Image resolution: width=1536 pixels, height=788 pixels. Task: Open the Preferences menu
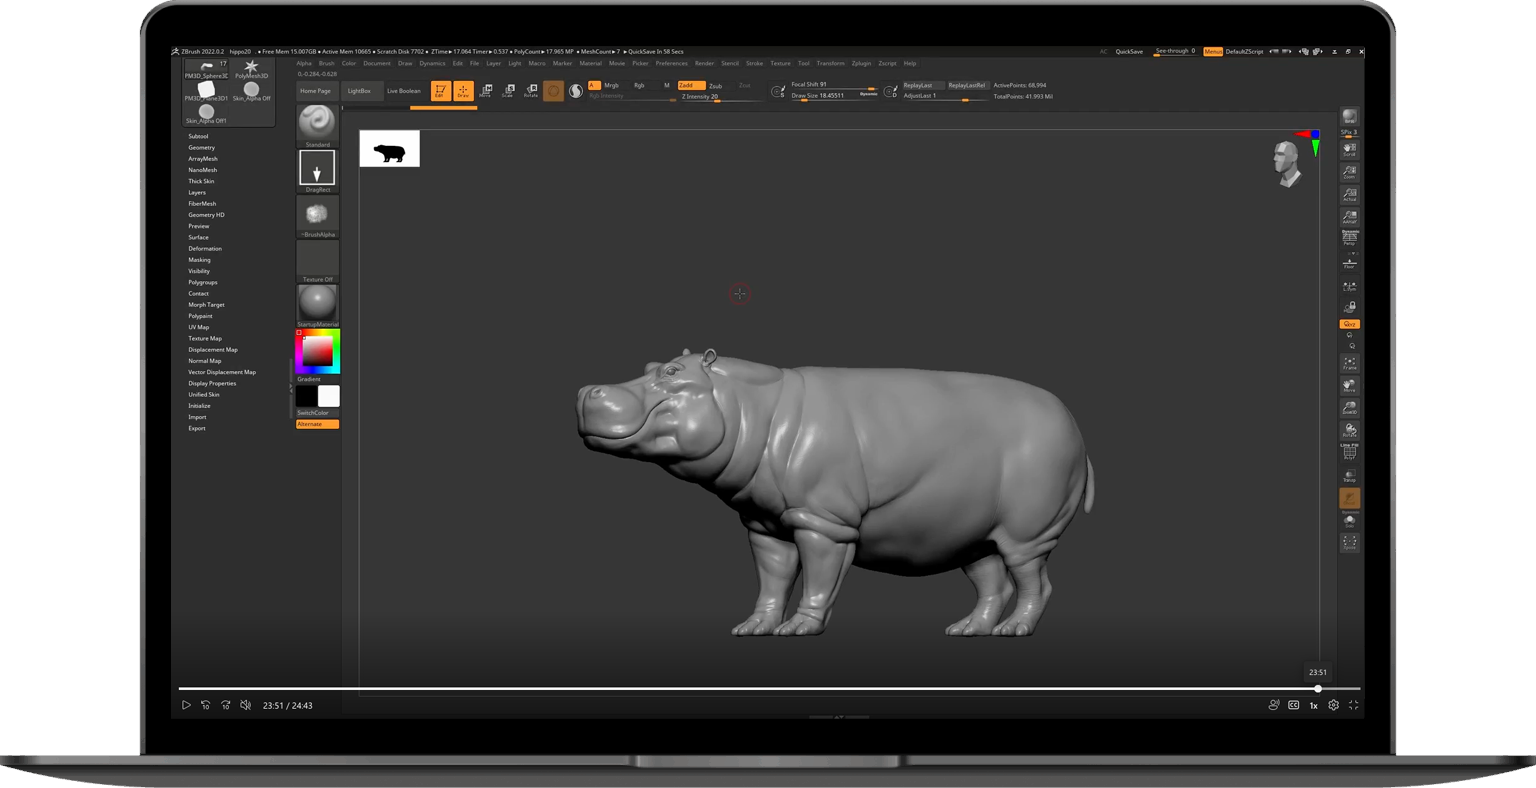click(x=671, y=63)
